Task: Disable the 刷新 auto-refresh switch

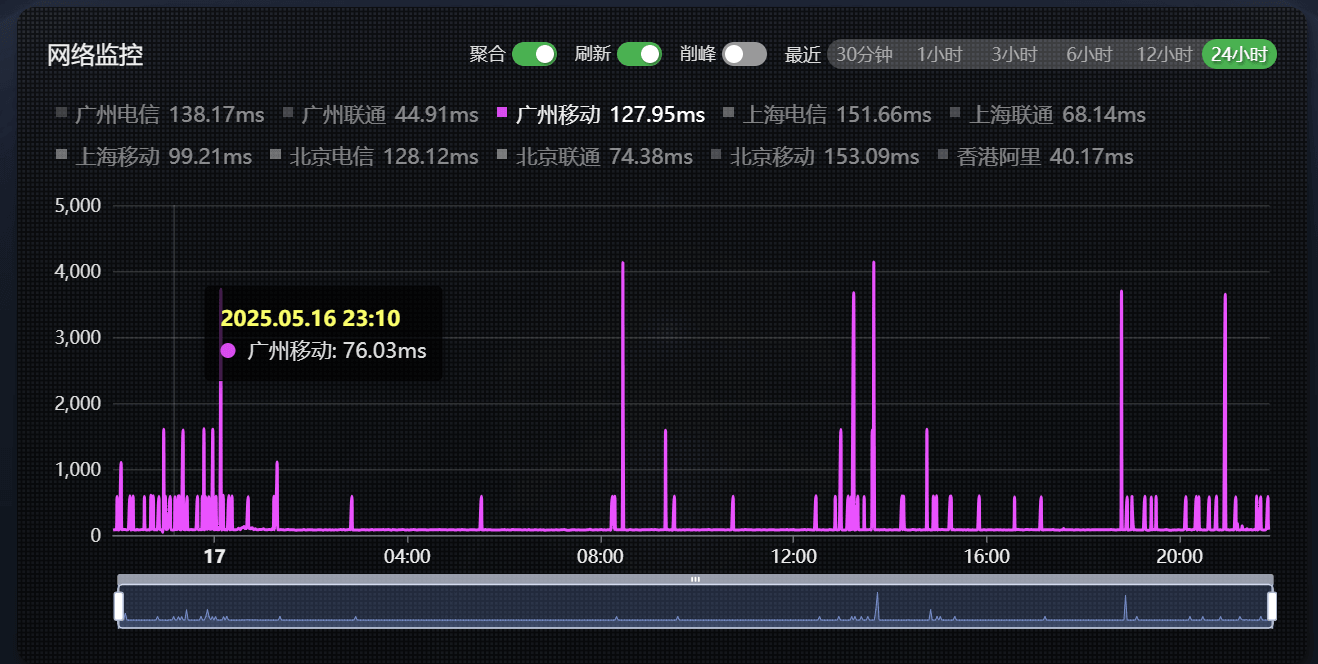Action: 639,54
